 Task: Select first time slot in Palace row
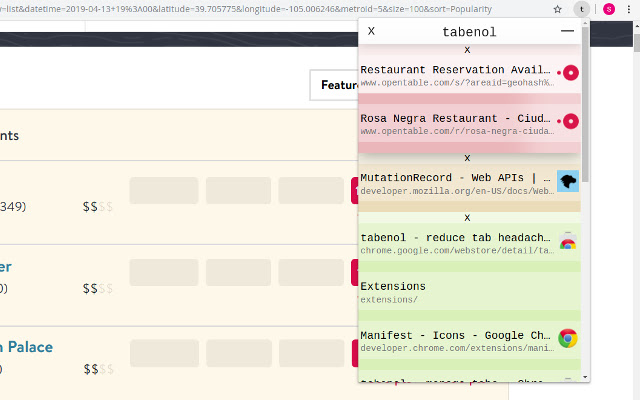[164, 353]
